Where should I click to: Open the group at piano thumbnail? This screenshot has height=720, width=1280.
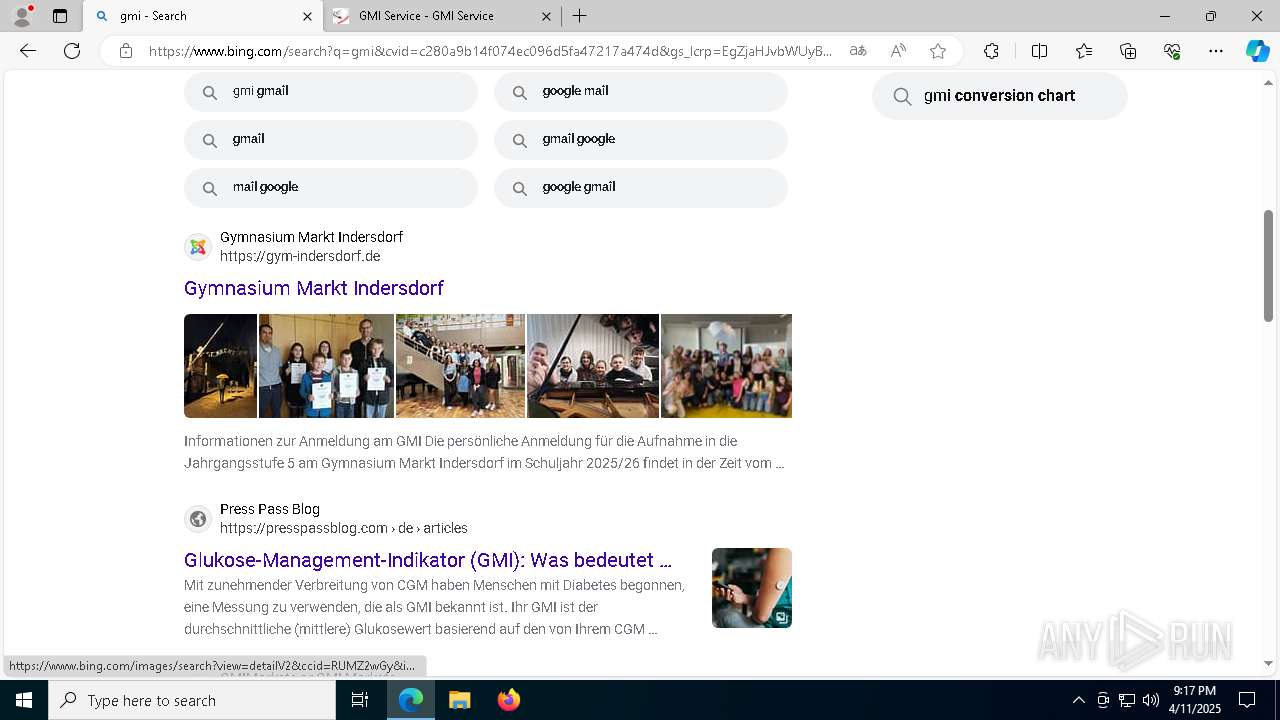point(593,366)
